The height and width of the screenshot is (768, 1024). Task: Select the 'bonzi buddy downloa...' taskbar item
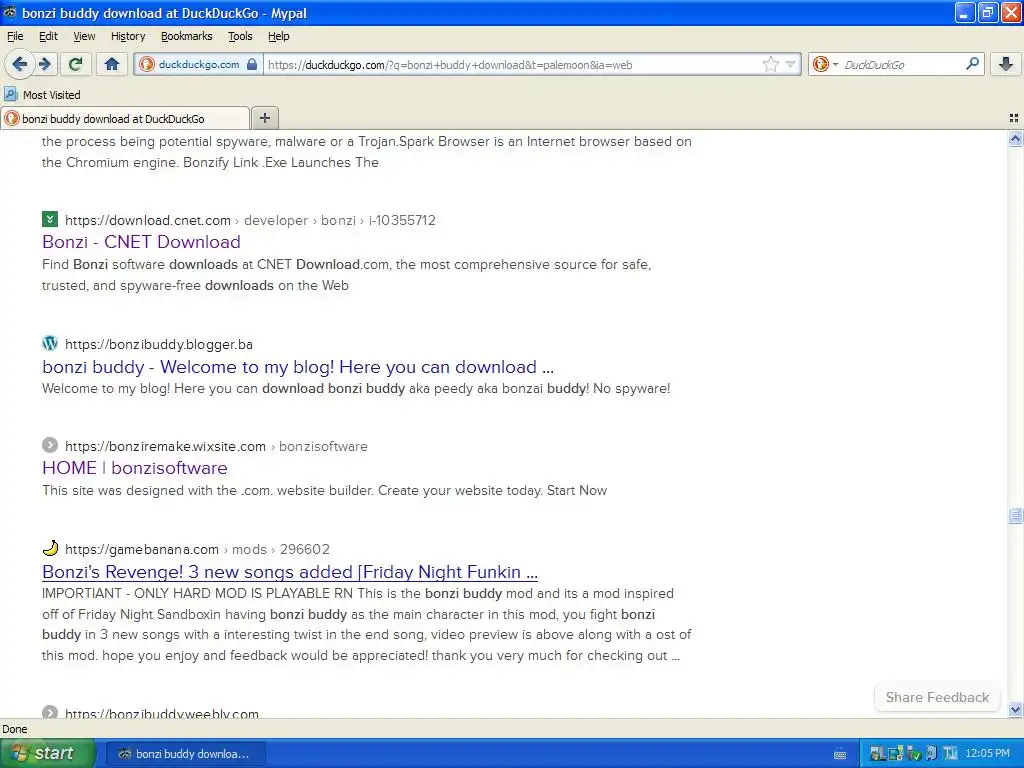click(184, 754)
